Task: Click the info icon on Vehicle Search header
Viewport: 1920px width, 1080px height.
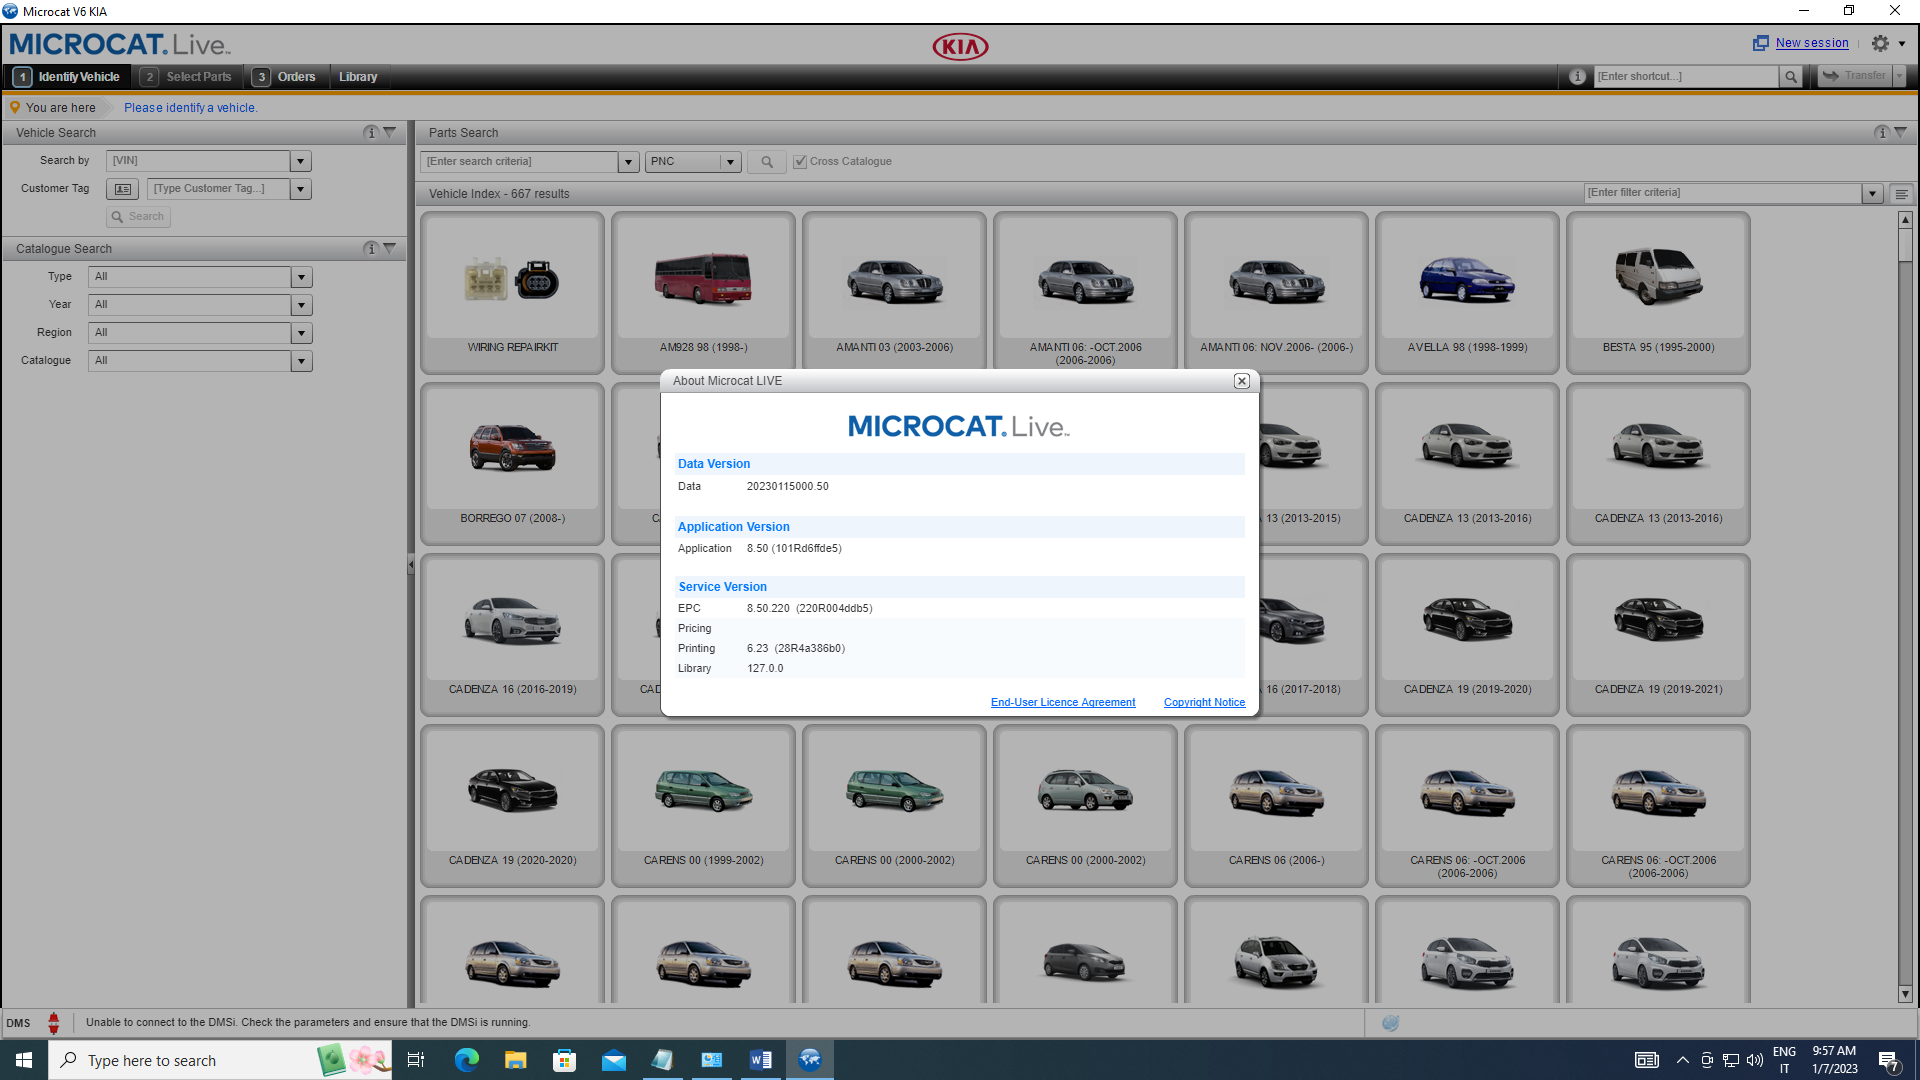Action: [x=370, y=131]
